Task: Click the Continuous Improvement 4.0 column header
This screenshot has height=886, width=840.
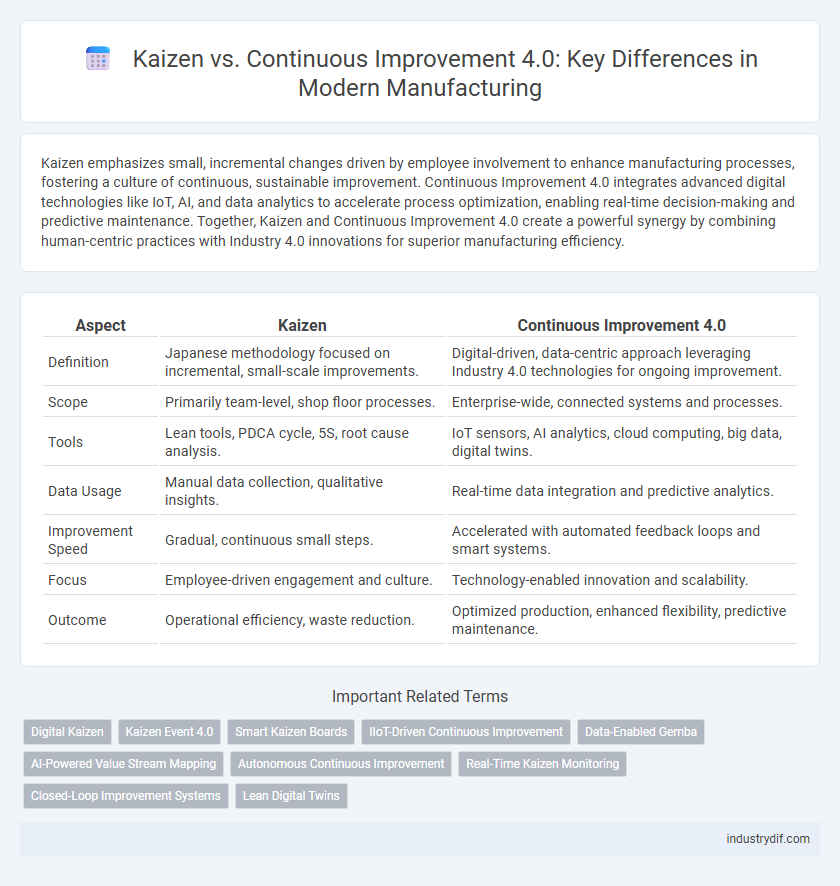Action: pos(621,325)
